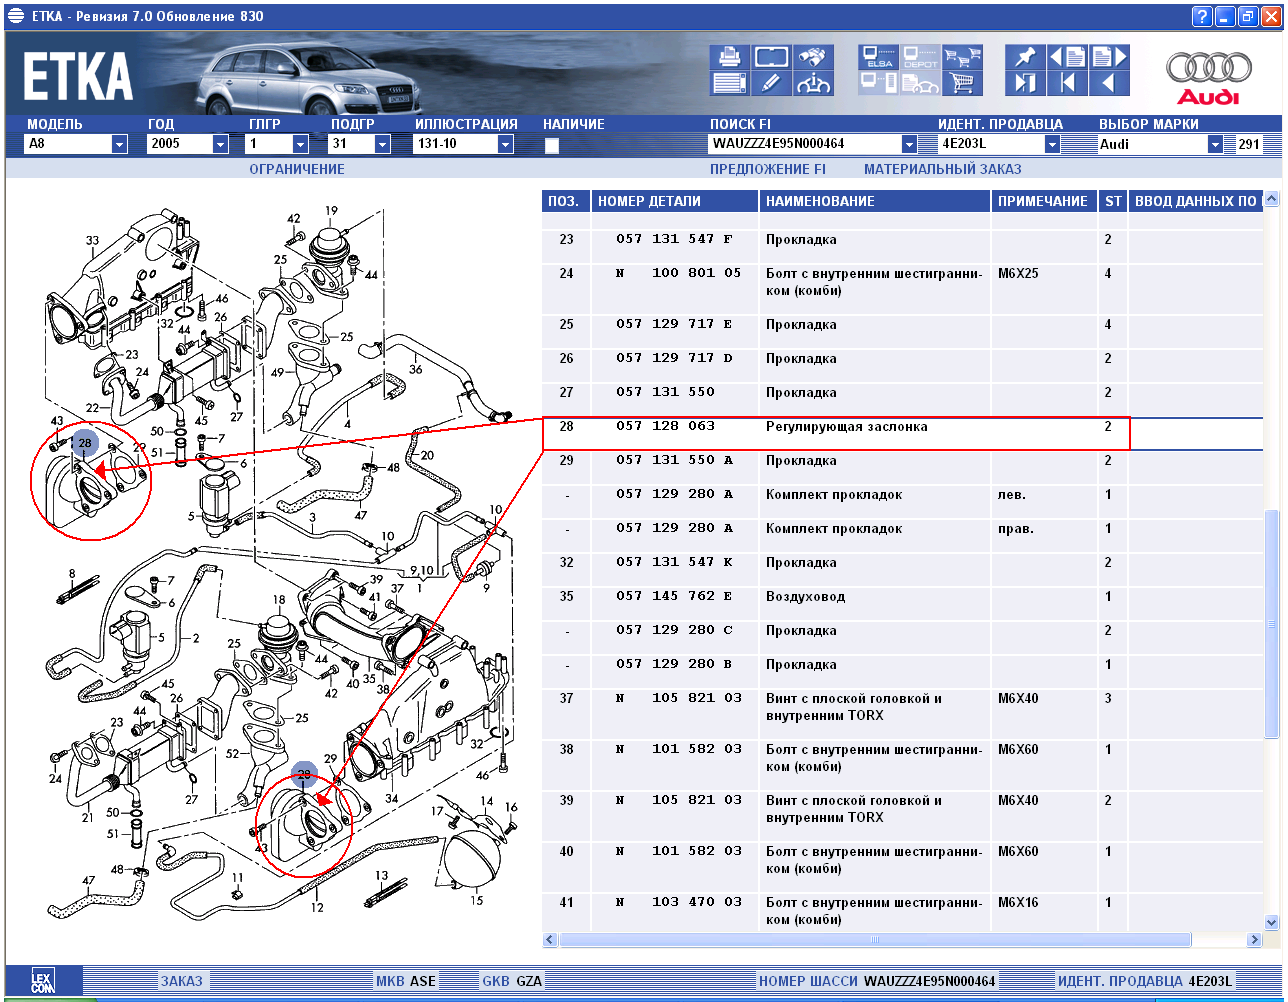Click the three shopping carts icon

[963, 57]
